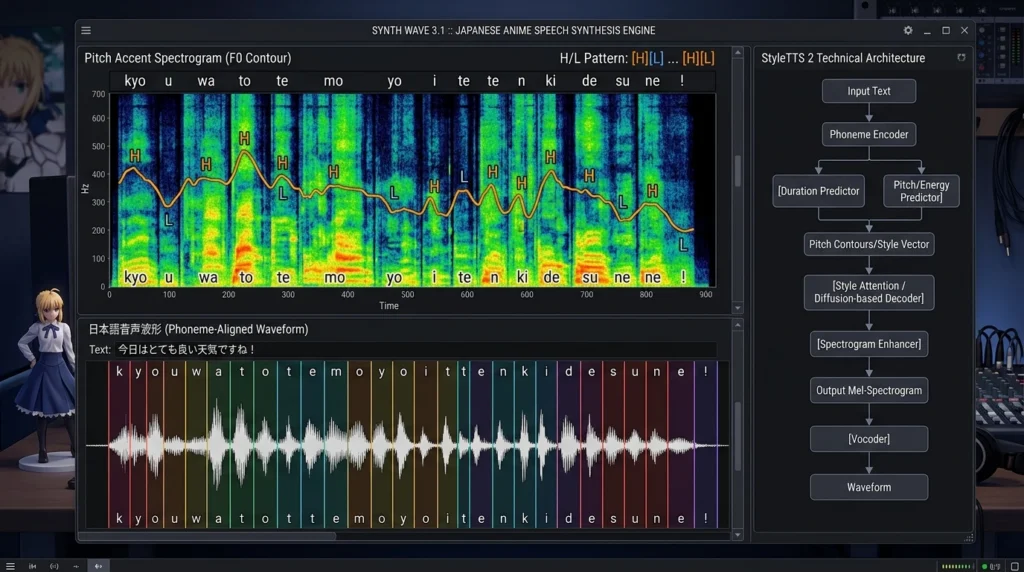This screenshot has height=572, width=1024.
Task: Click the speaker broadcast icon in bottom taskbar
Action: (x=54, y=566)
